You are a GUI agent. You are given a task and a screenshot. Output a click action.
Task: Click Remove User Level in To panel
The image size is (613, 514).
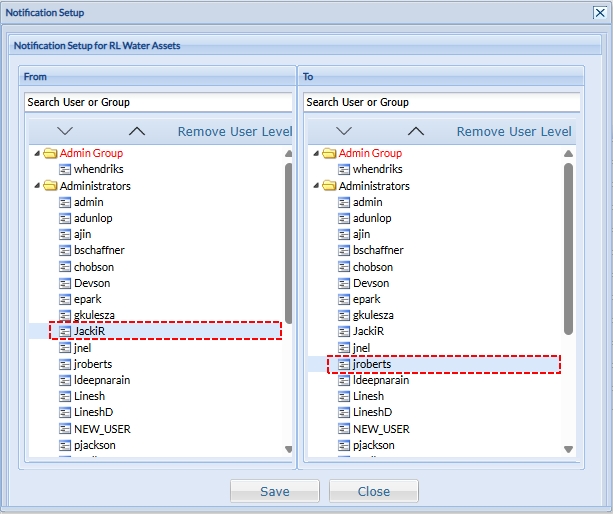point(514,132)
